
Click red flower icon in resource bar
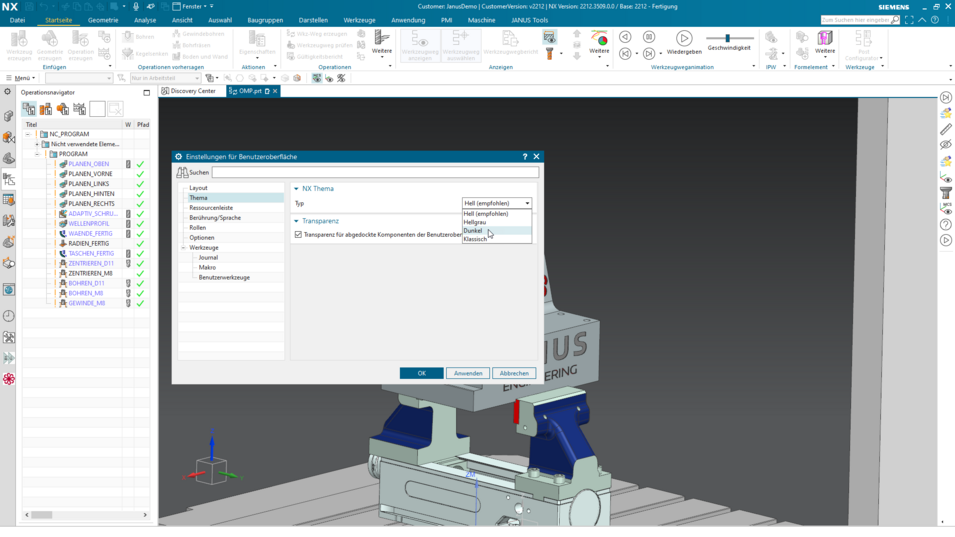click(x=9, y=379)
